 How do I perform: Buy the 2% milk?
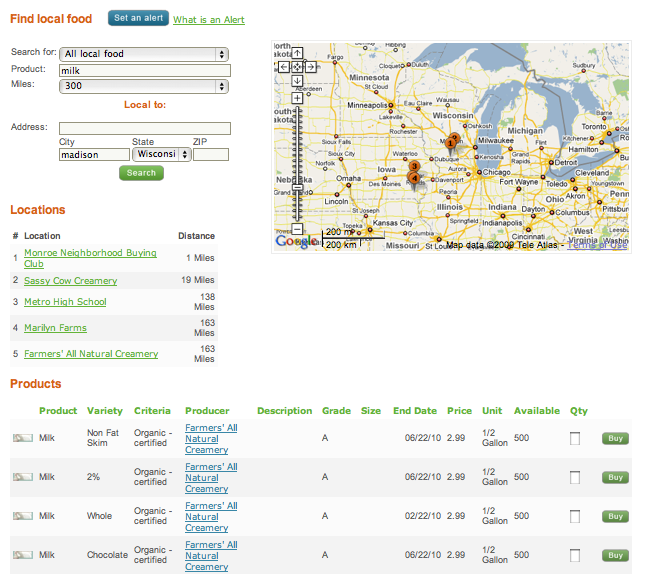615,477
